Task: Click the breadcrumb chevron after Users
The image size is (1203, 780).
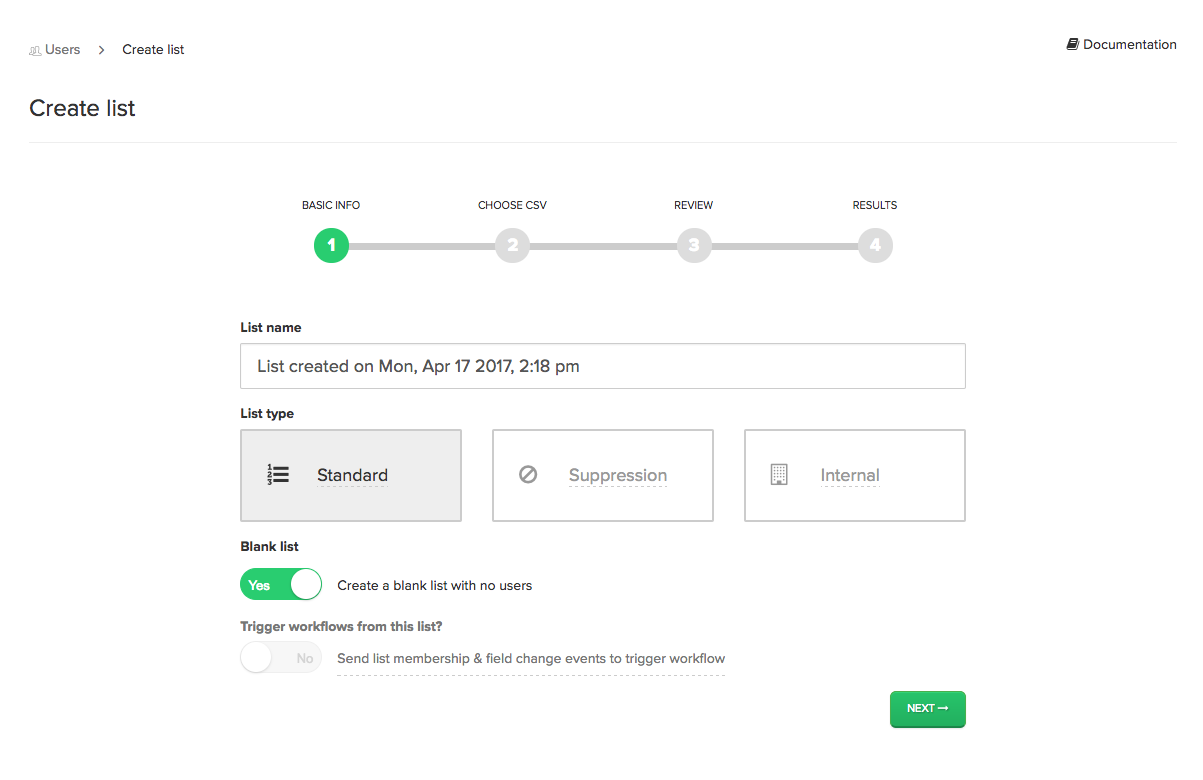Action: [x=101, y=50]
